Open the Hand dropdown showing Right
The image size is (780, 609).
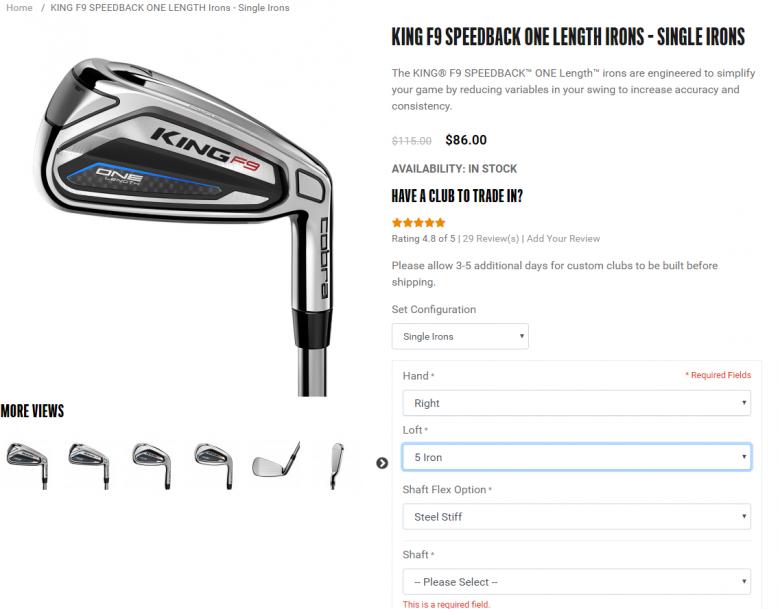577,403
